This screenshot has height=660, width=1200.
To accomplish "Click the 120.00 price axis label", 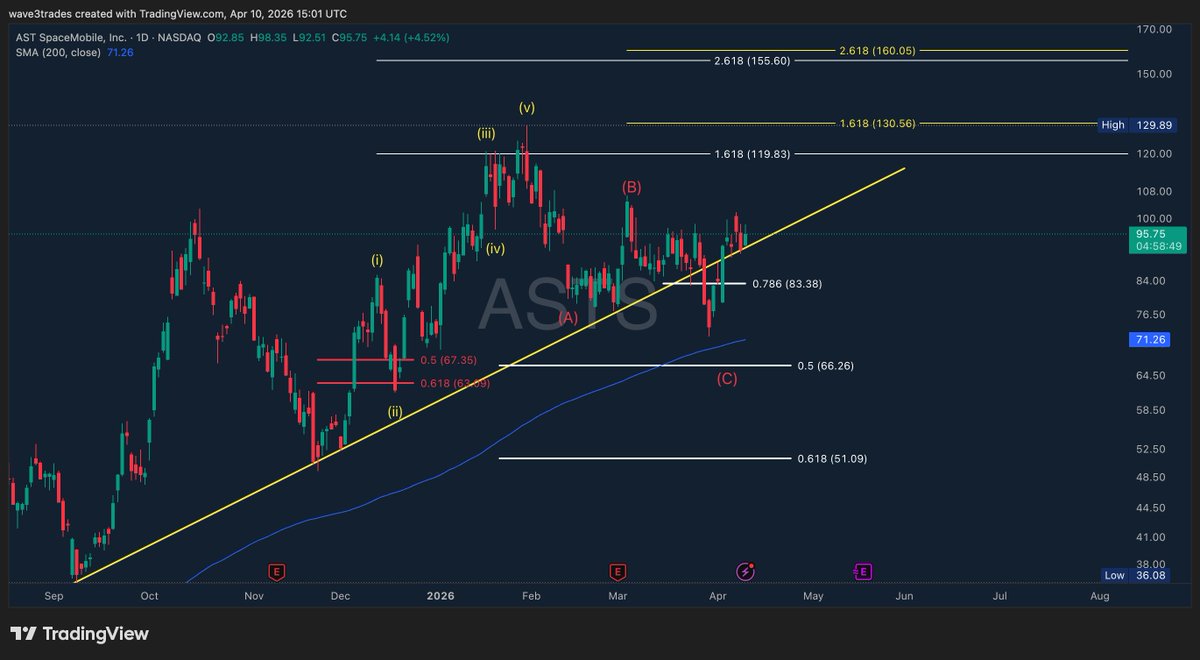I will click(1154, 154).
